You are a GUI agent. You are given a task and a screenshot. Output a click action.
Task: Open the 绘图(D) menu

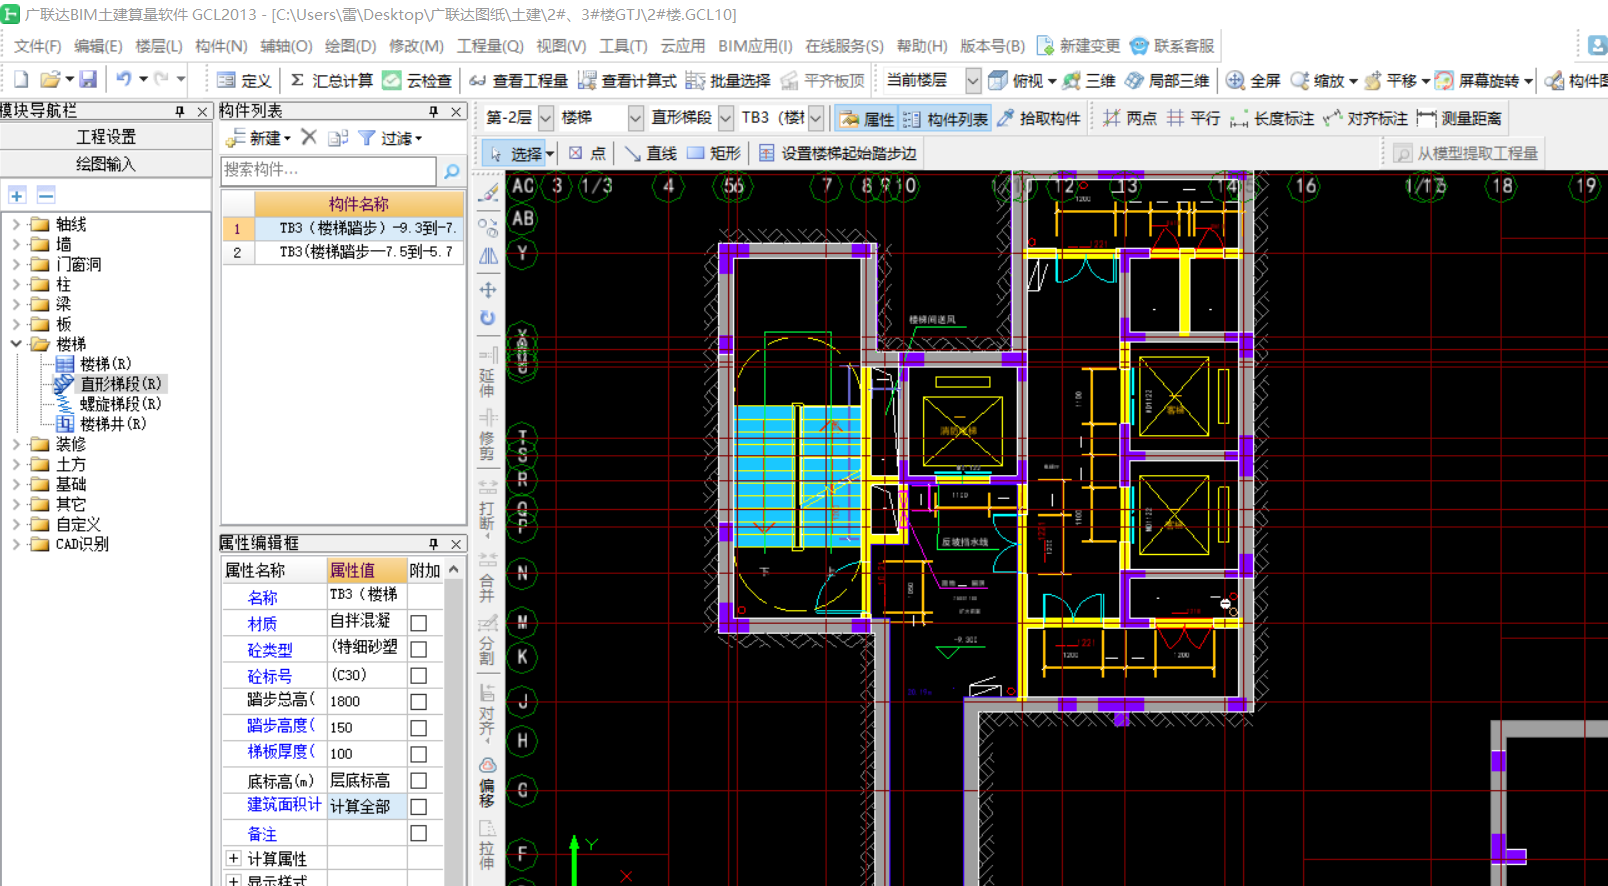[350, 46]
